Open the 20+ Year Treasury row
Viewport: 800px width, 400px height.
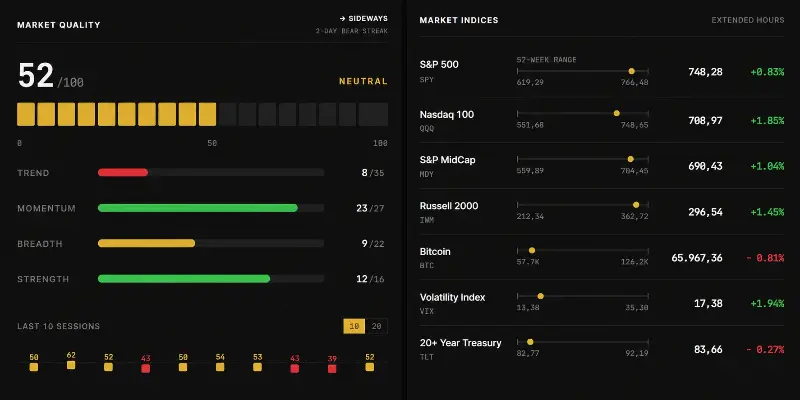point(602,349)
